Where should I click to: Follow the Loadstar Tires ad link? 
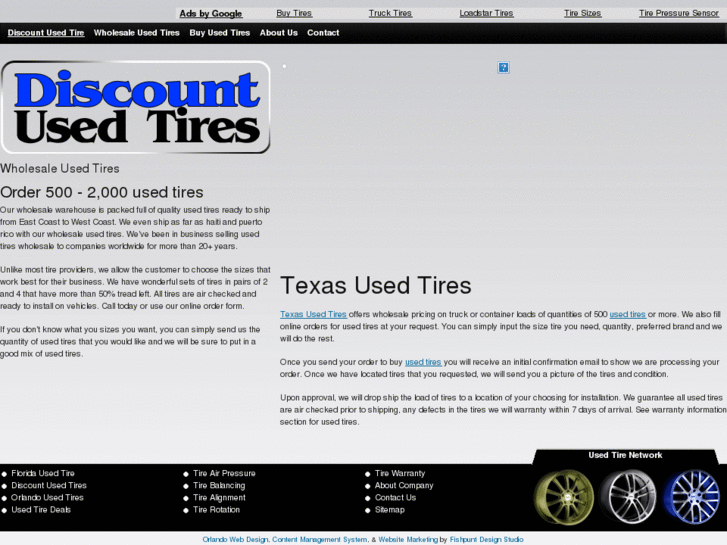[486, 13]
